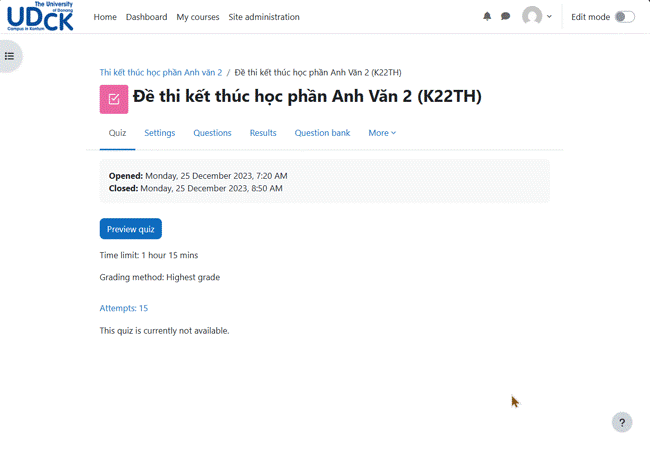
Task: Open the help question mark button
Action: (621, 422)
